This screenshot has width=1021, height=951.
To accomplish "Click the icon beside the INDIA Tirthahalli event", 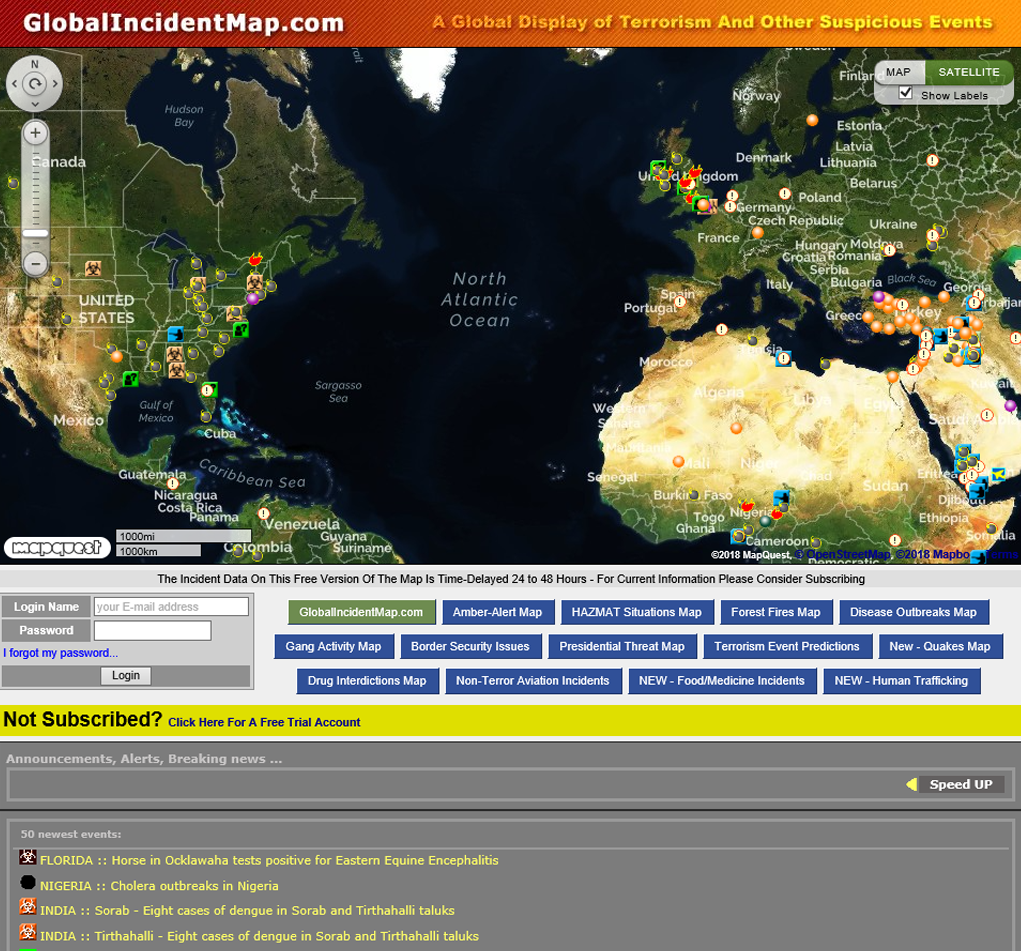I will click(x=27, y=932).
